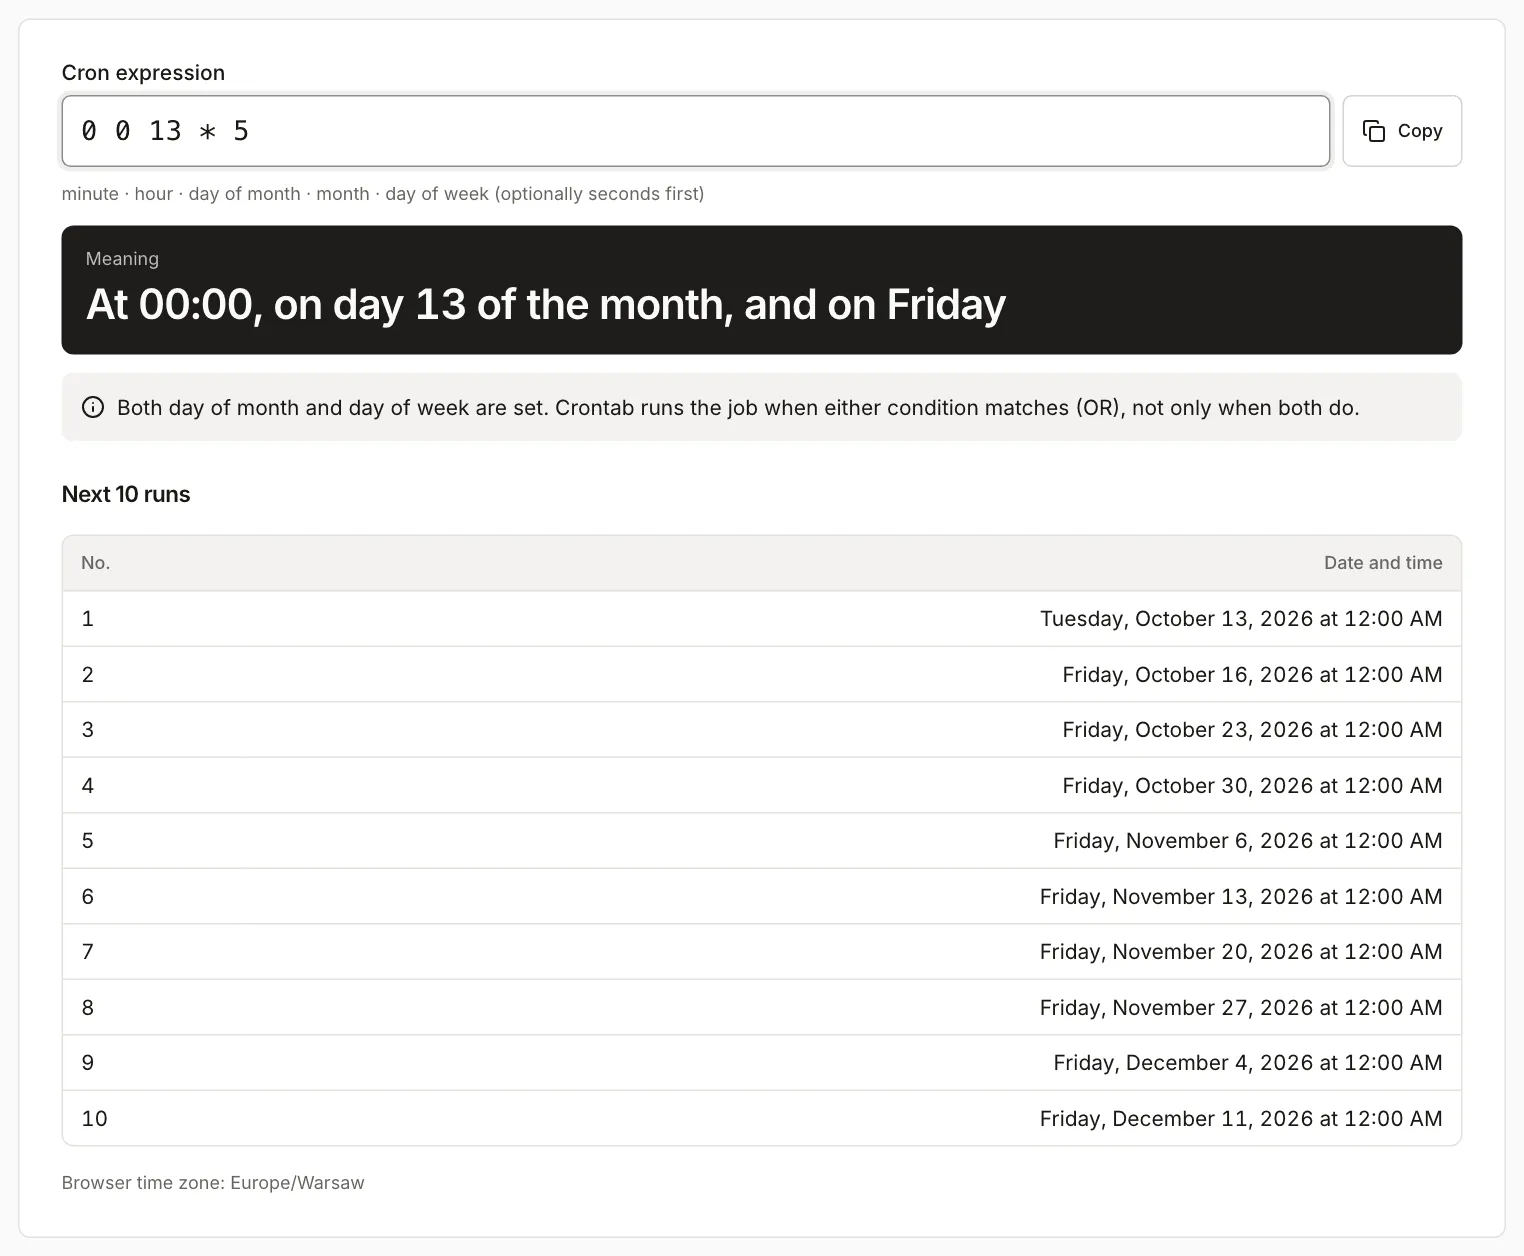Click the OR condition notice text
This screenshot has height=1256, width=1524.
pos(738,408)
